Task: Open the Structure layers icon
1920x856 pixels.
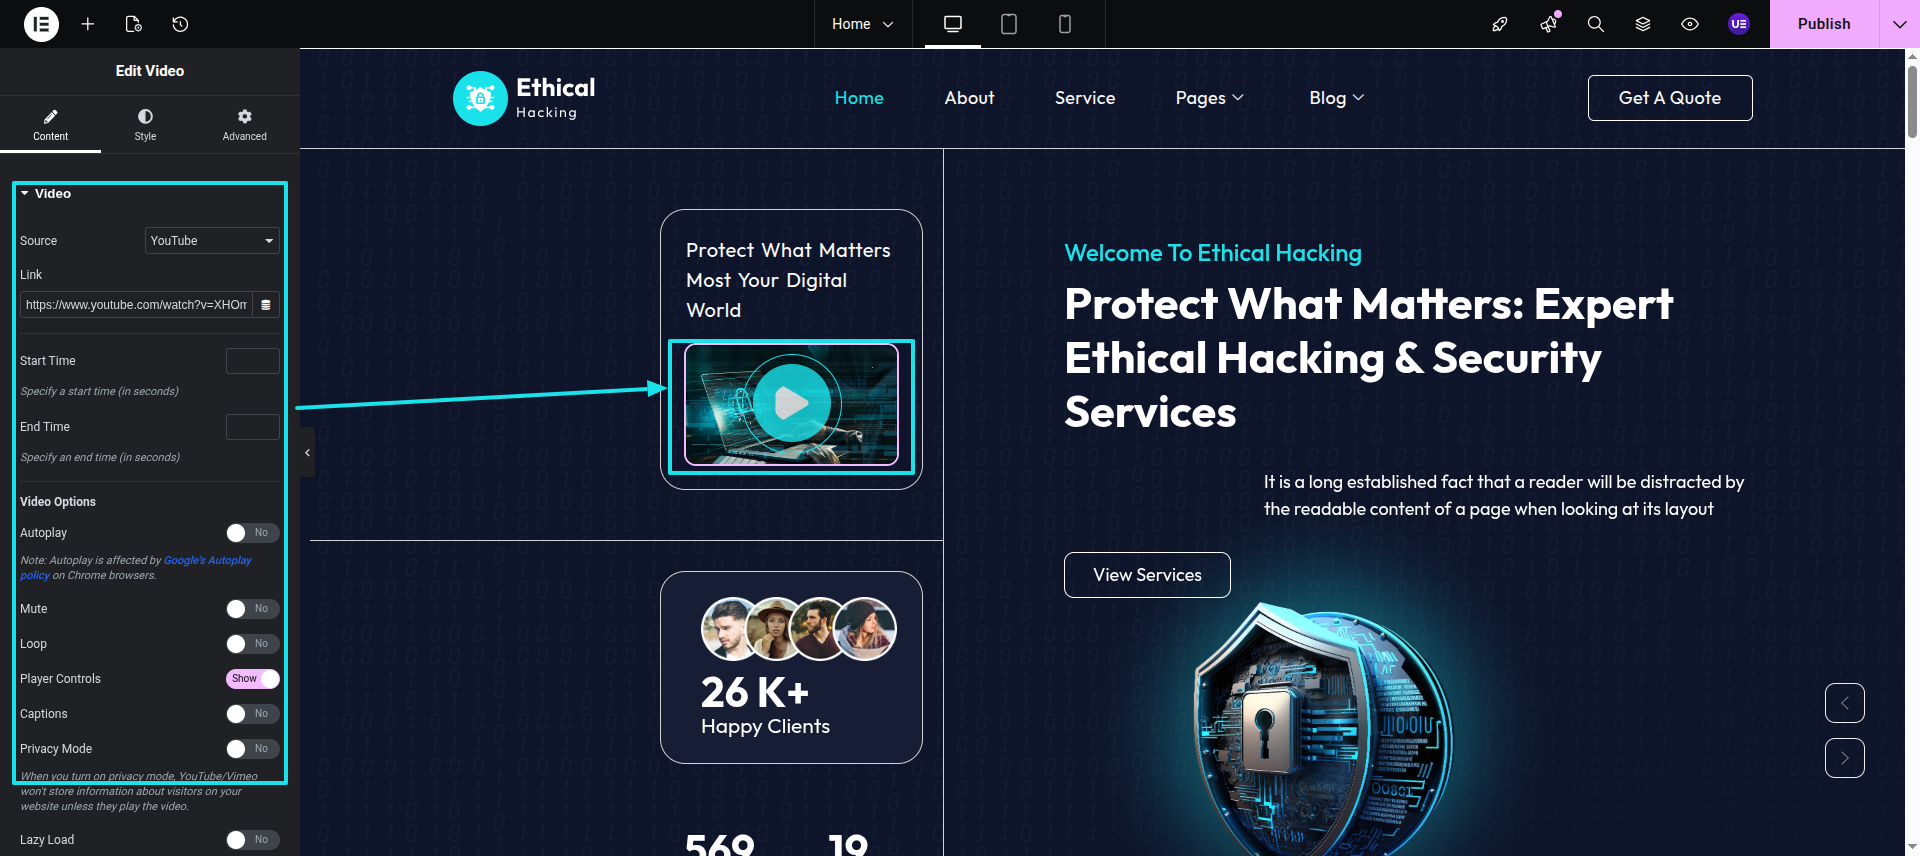Action: [x=1643, y=24]
